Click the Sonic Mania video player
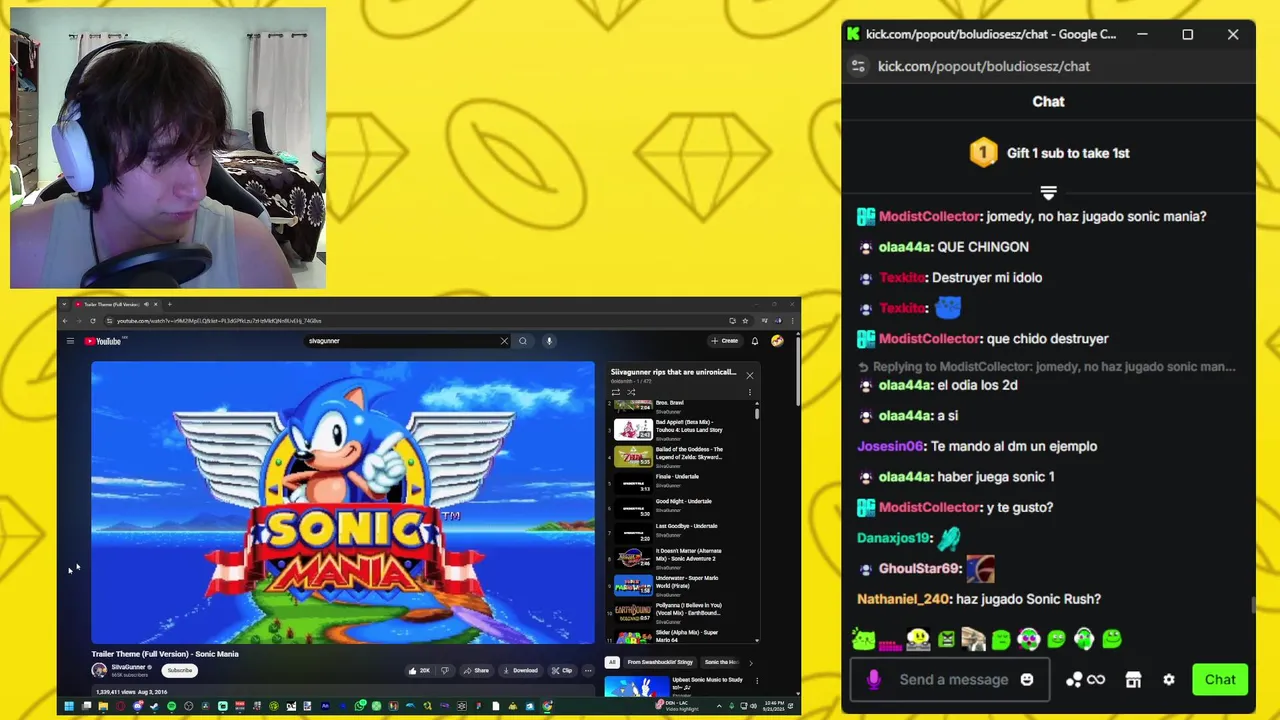This screenshot has height=720, width=1280. [x=342, y=502]
